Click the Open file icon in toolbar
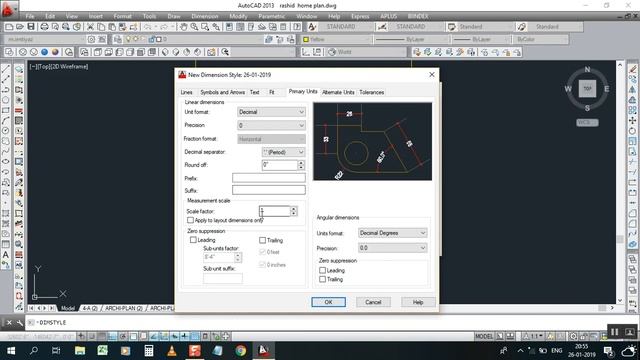 pos(20,27)
